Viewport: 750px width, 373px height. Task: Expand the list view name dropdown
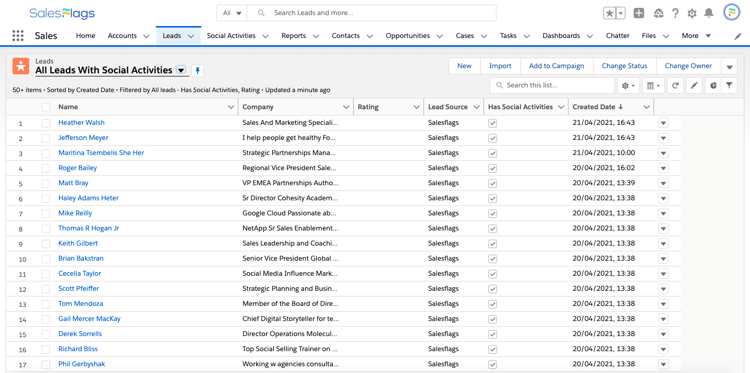181,70
